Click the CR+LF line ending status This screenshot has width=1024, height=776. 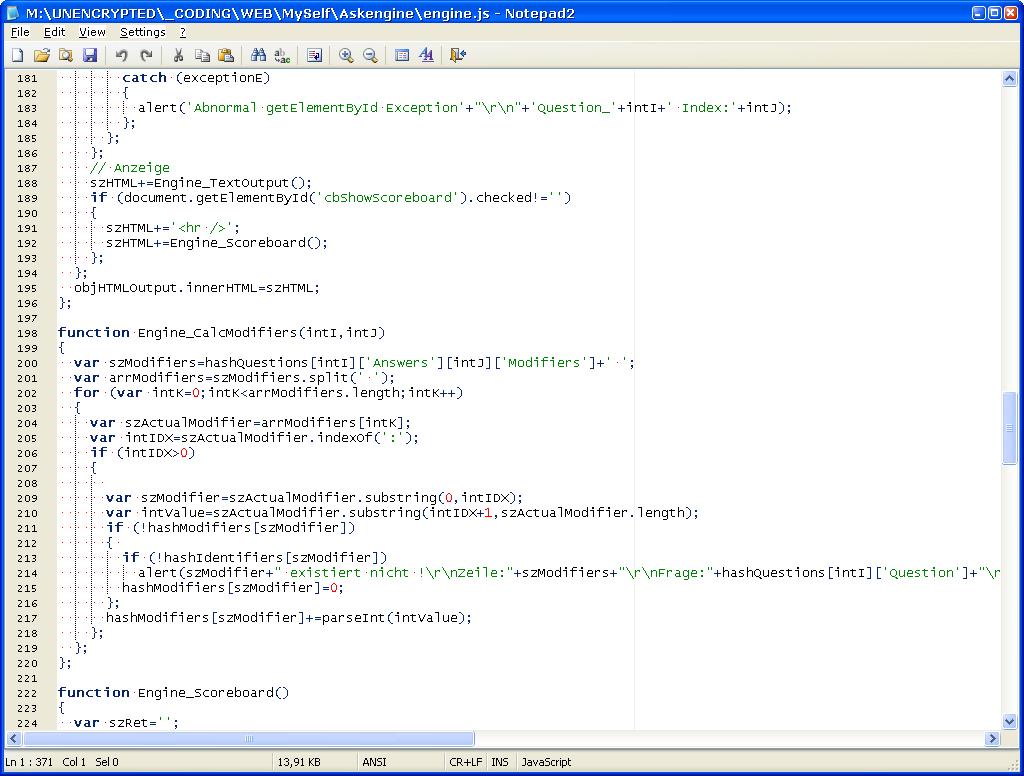pos(466,762)
